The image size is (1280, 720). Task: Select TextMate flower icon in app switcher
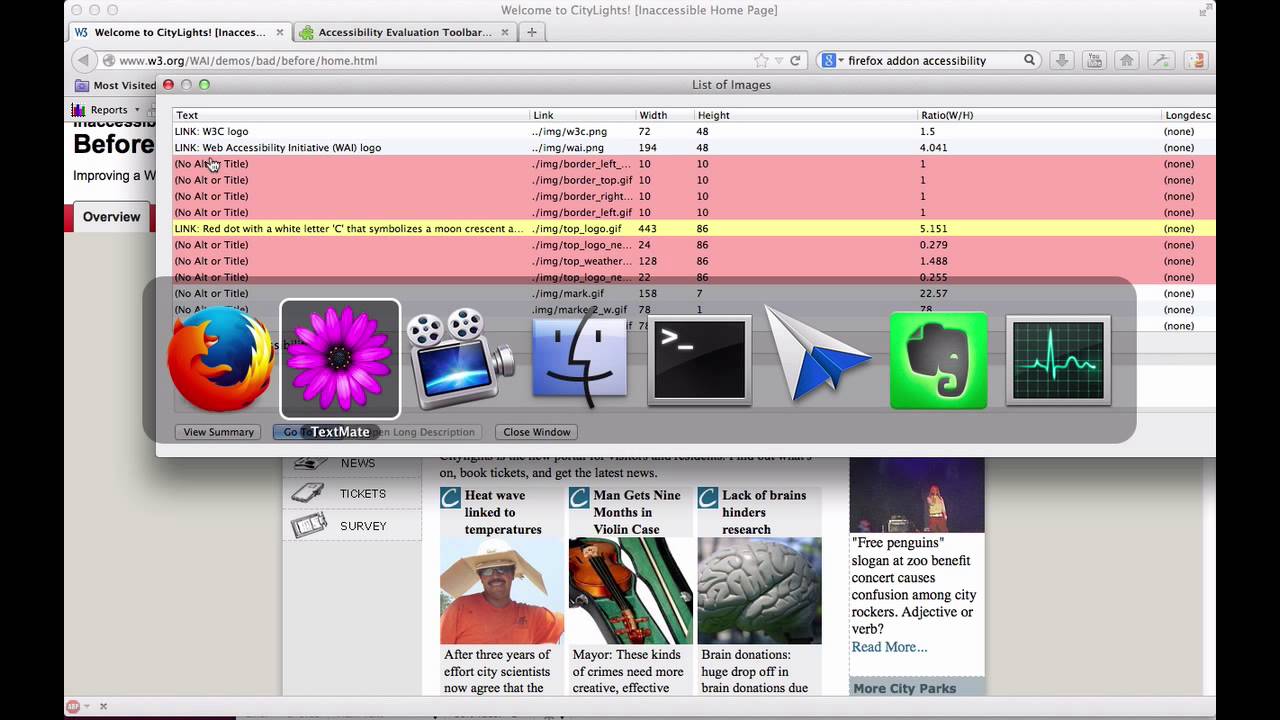[340, 359]
